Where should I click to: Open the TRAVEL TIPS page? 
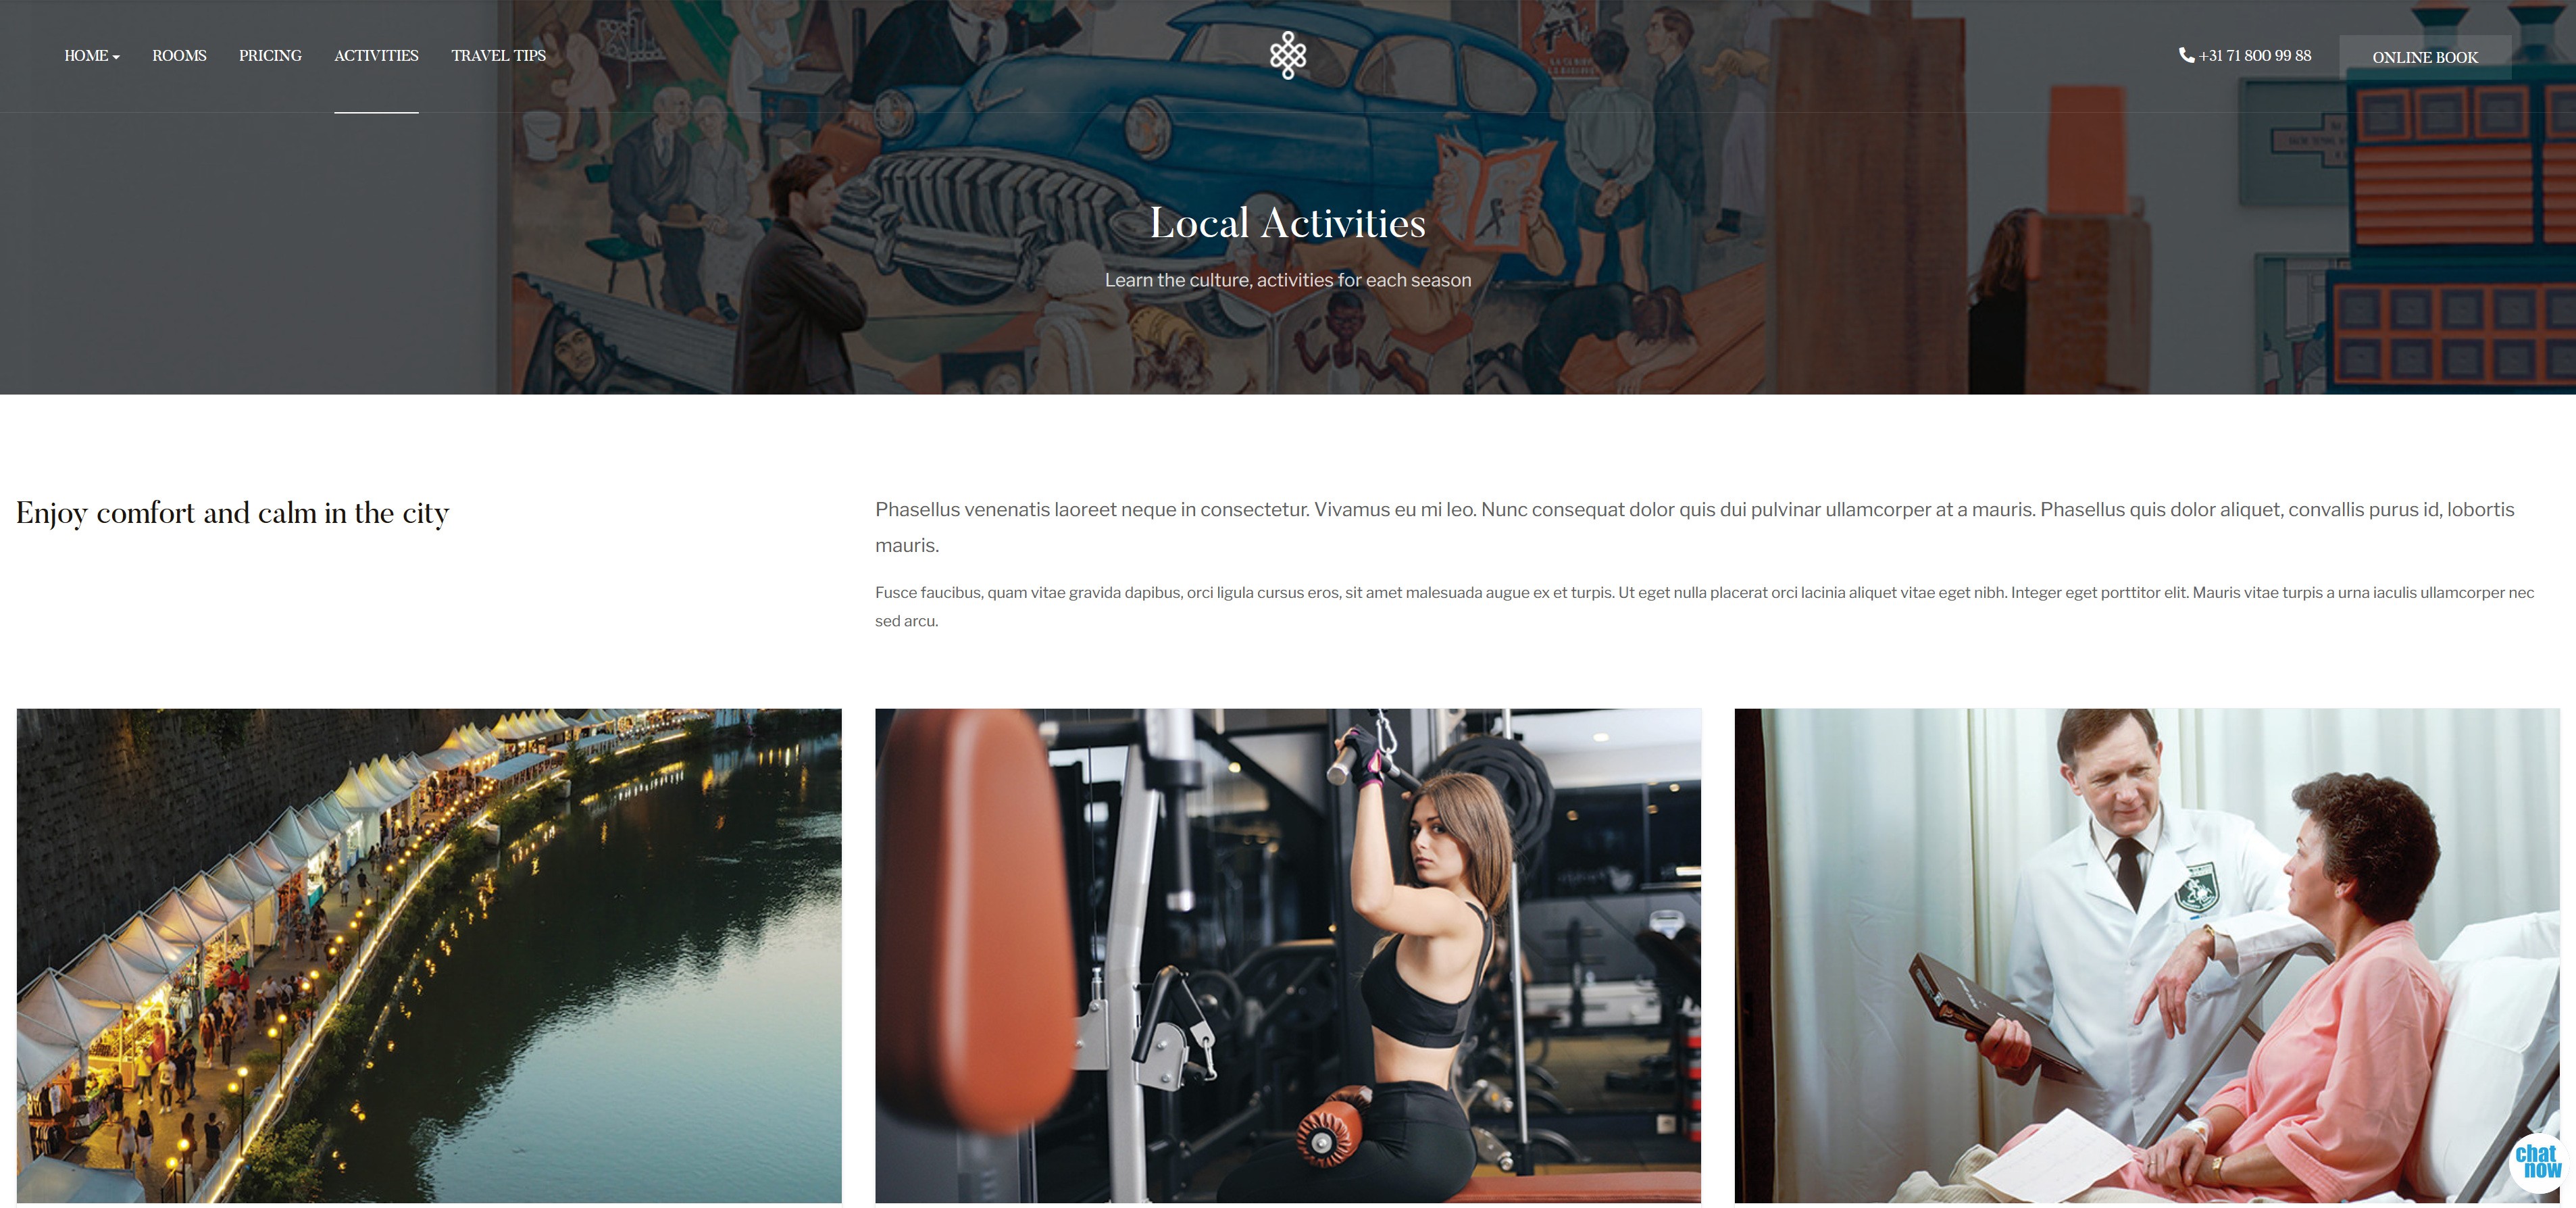498,56
